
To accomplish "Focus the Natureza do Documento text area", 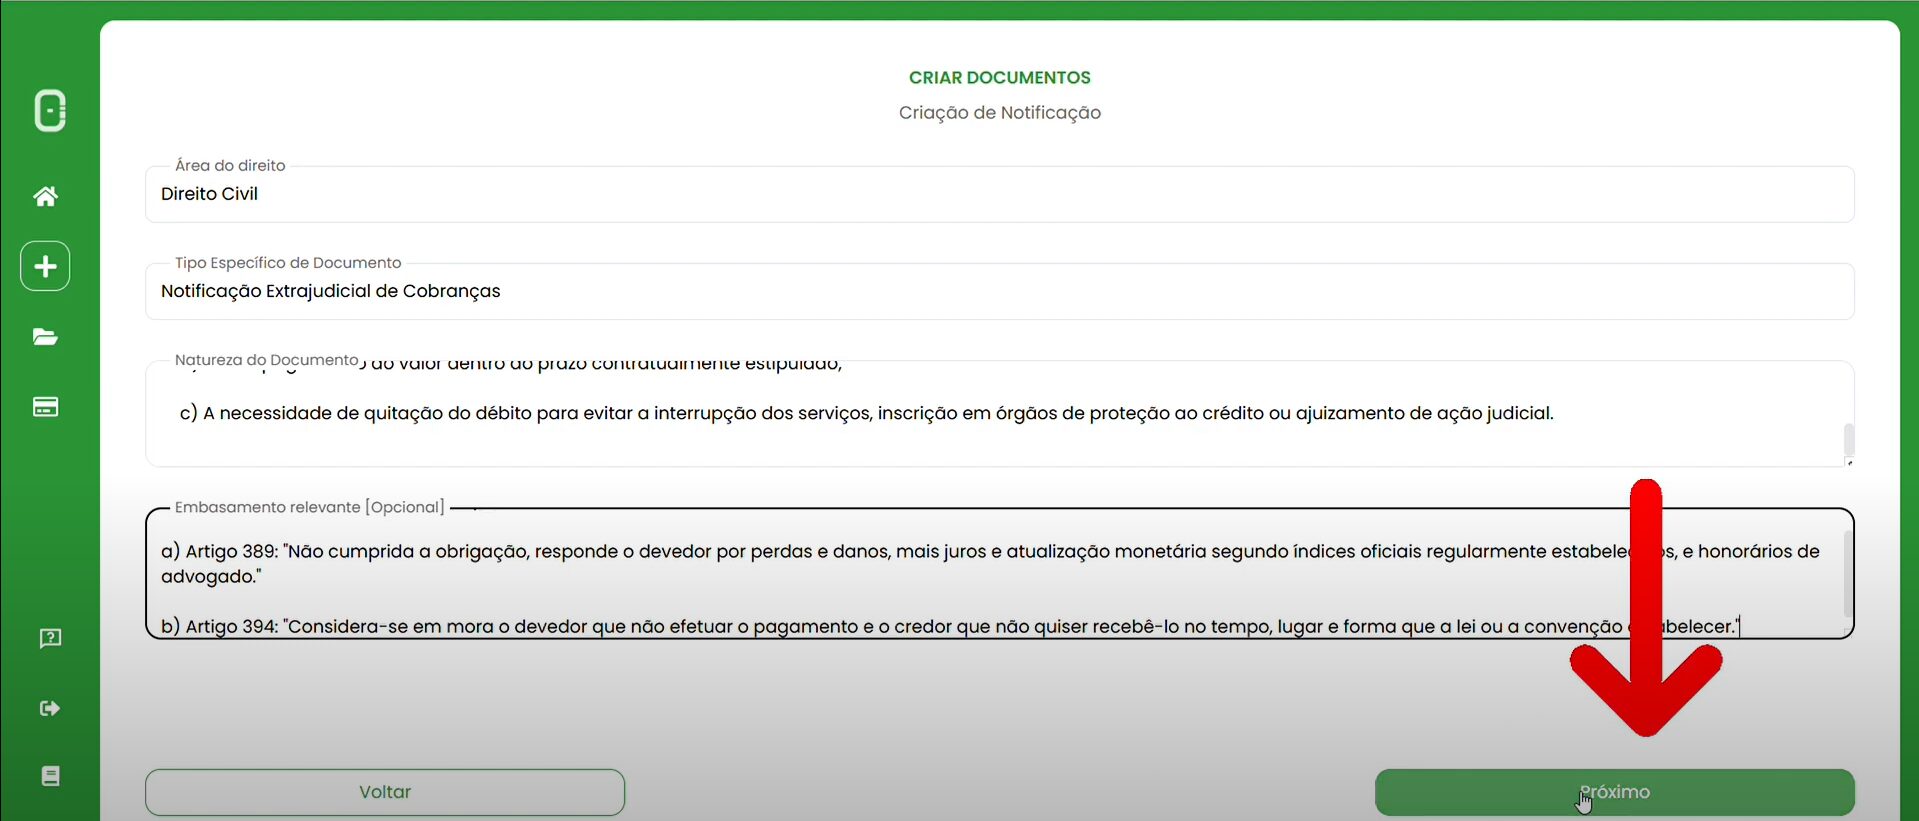I will [x=1000, y=413].
